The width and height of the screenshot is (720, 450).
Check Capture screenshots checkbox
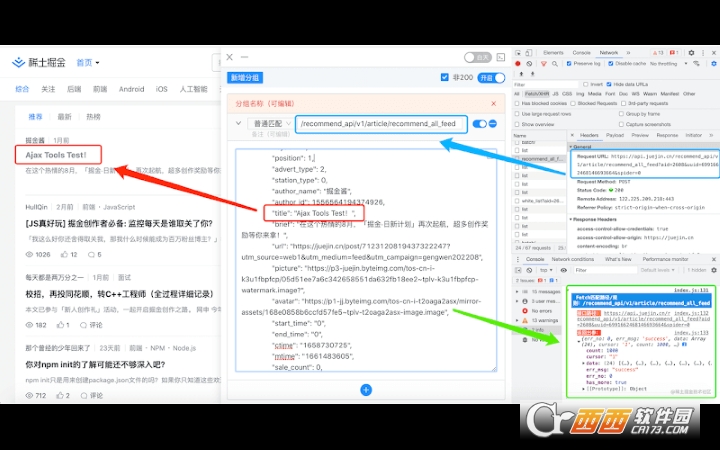[x=621, y=124]
